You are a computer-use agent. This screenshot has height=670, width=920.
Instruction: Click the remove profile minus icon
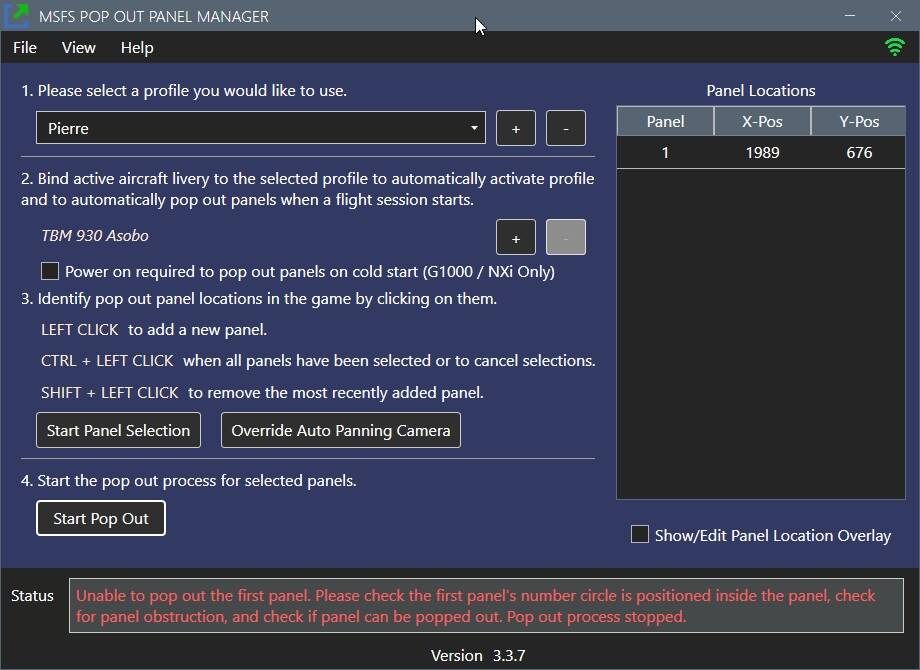tap(566, 128)
